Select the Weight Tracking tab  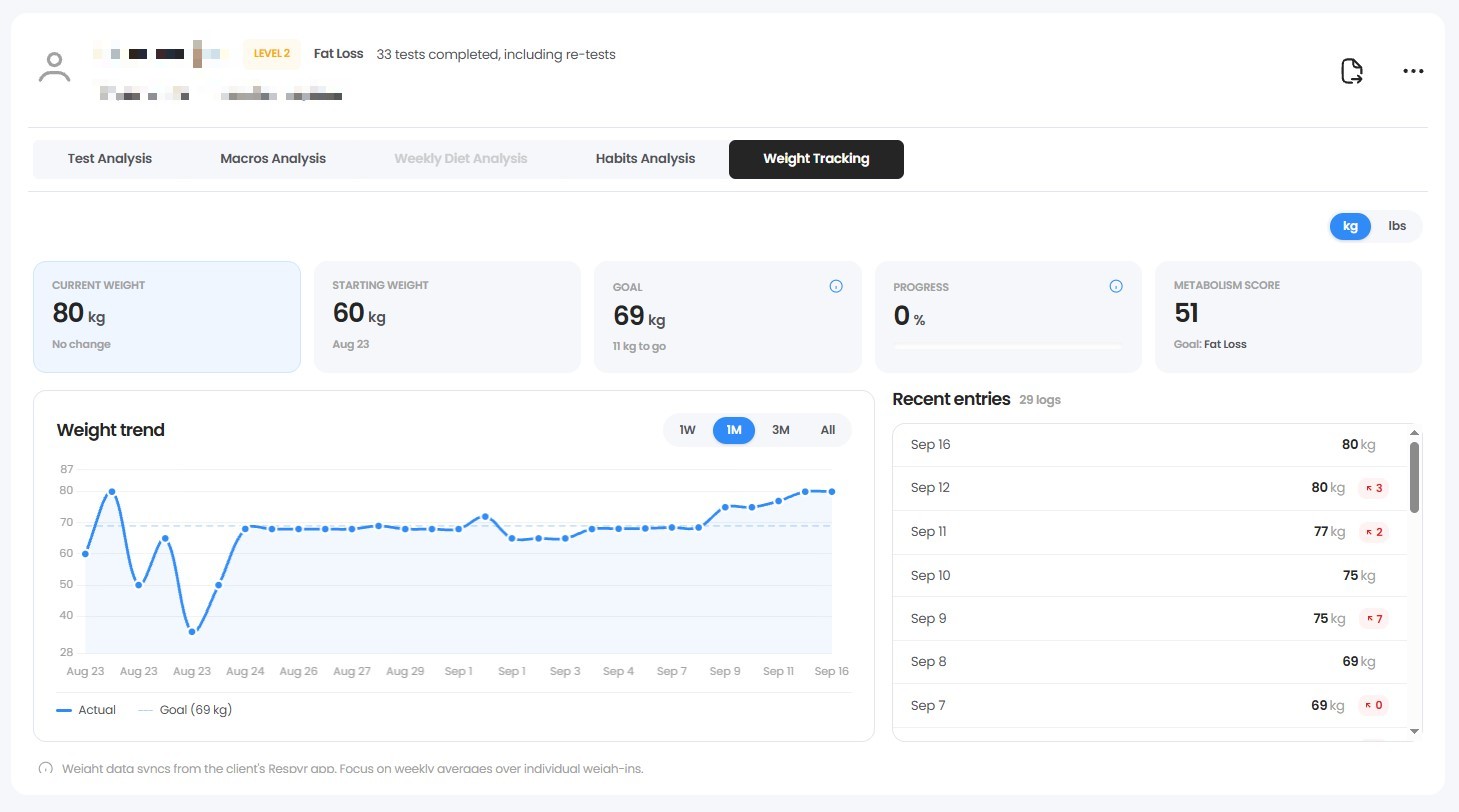[816, 159]
